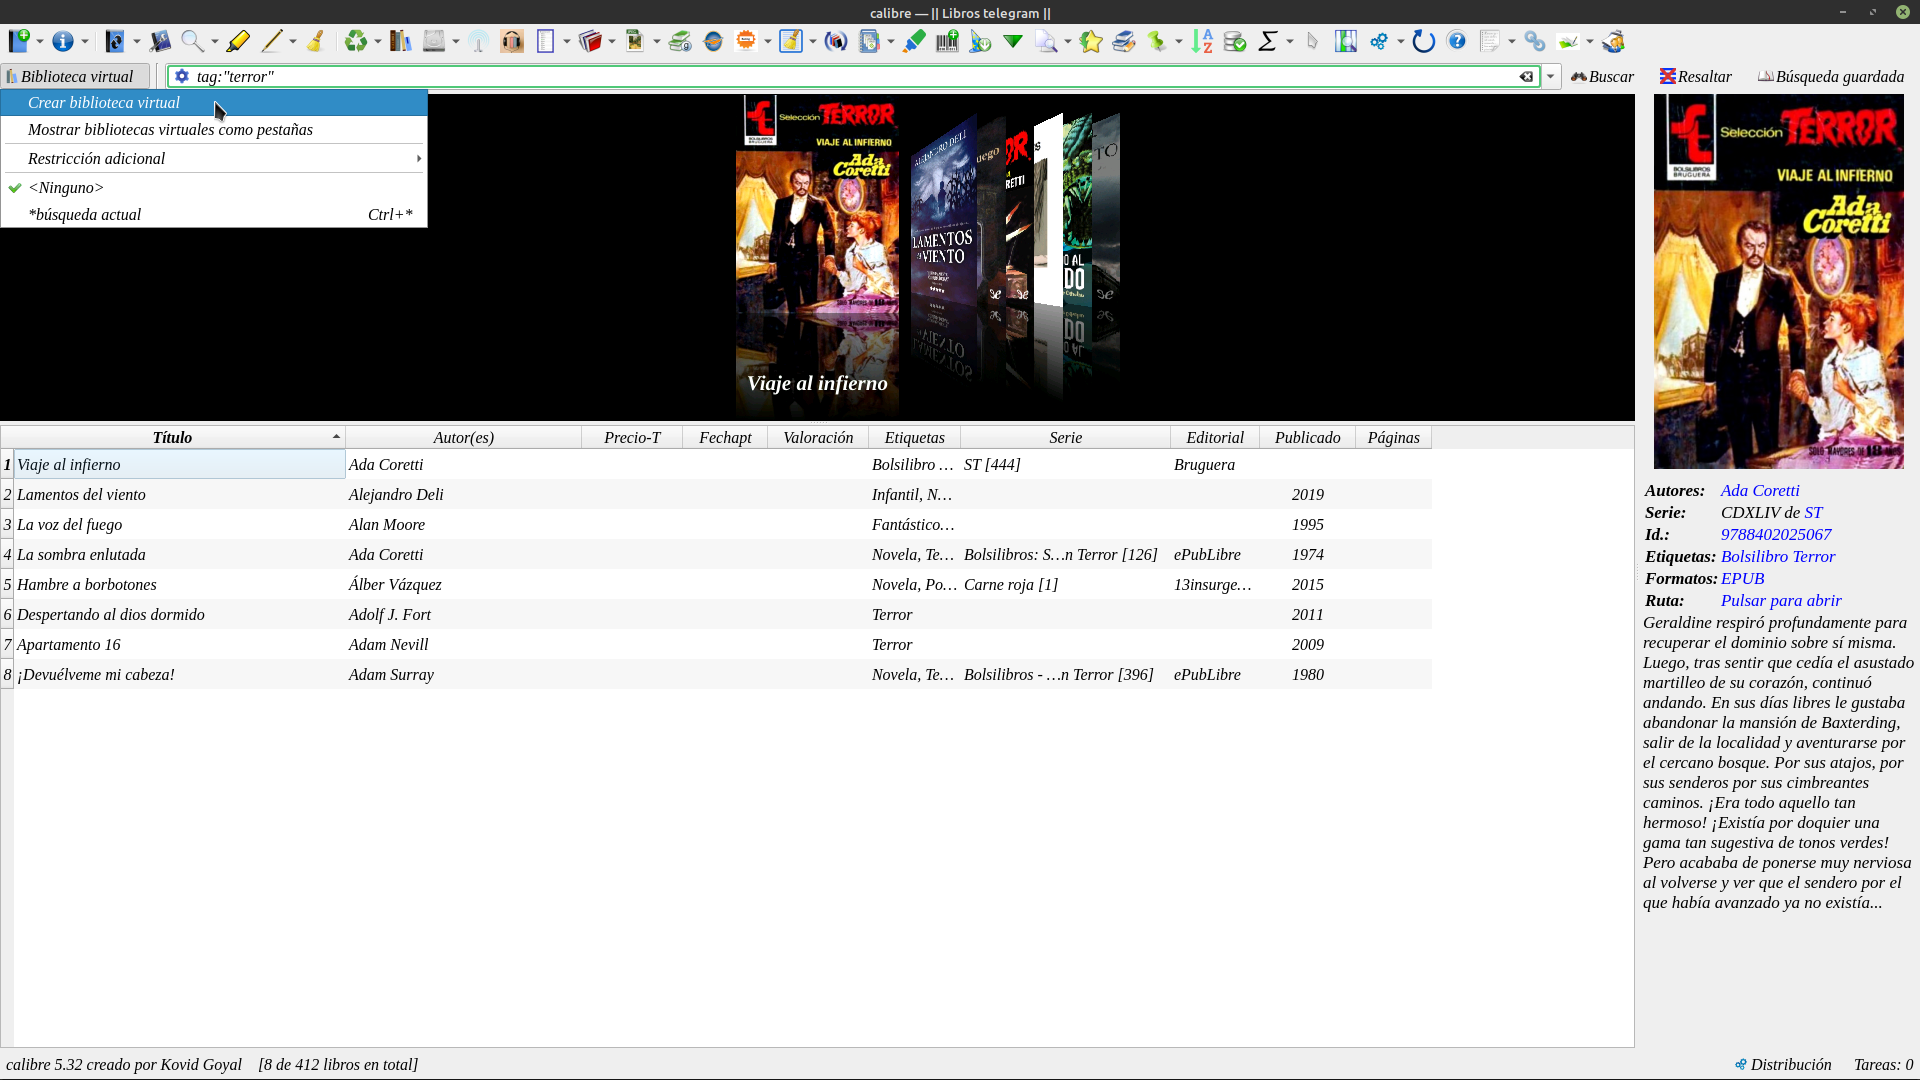Select the *búsqueda actual menu item

pos(85,215)
